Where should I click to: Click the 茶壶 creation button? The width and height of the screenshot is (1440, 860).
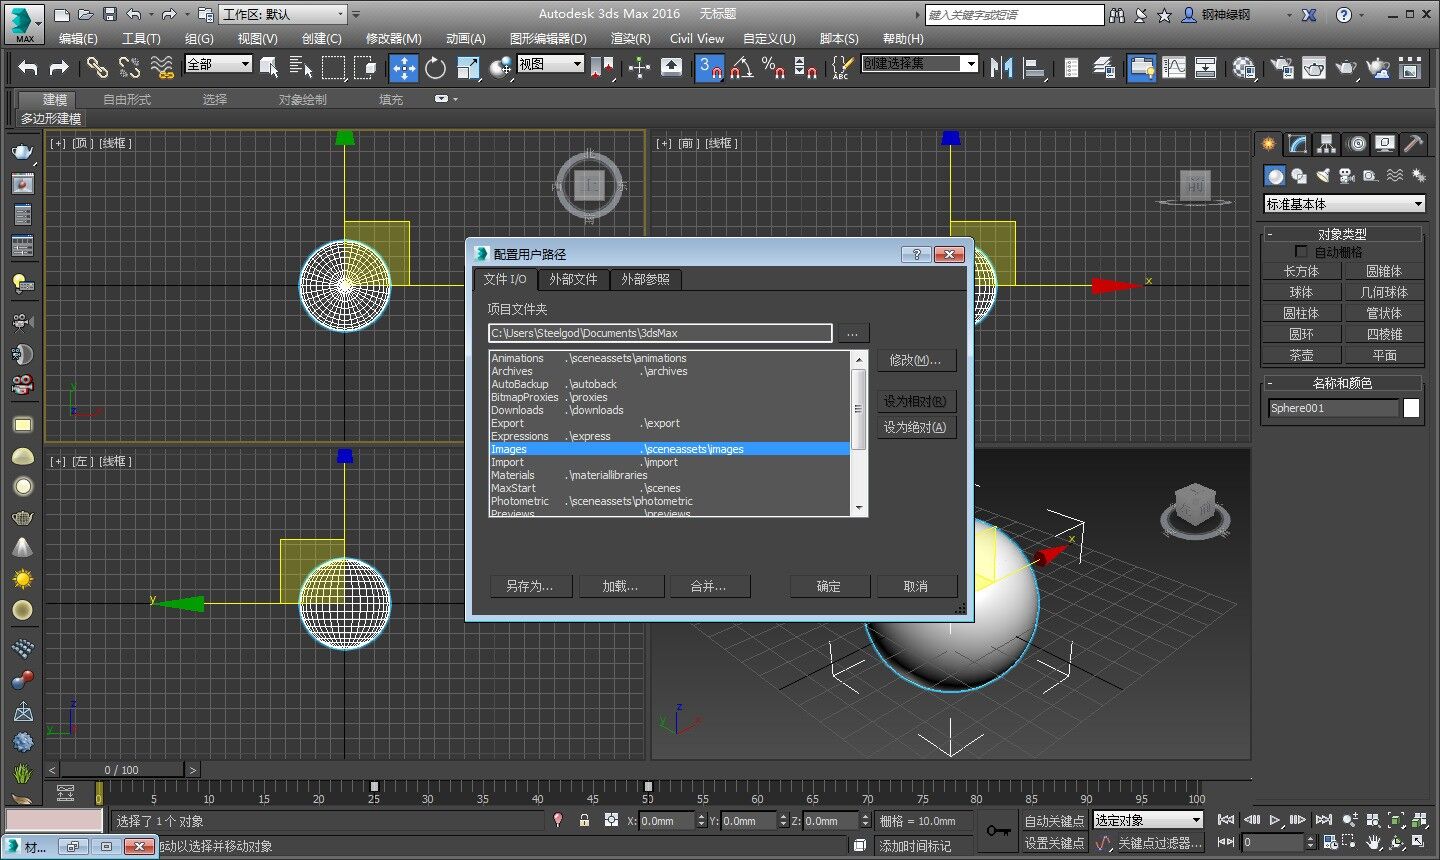pos(1301,354)
